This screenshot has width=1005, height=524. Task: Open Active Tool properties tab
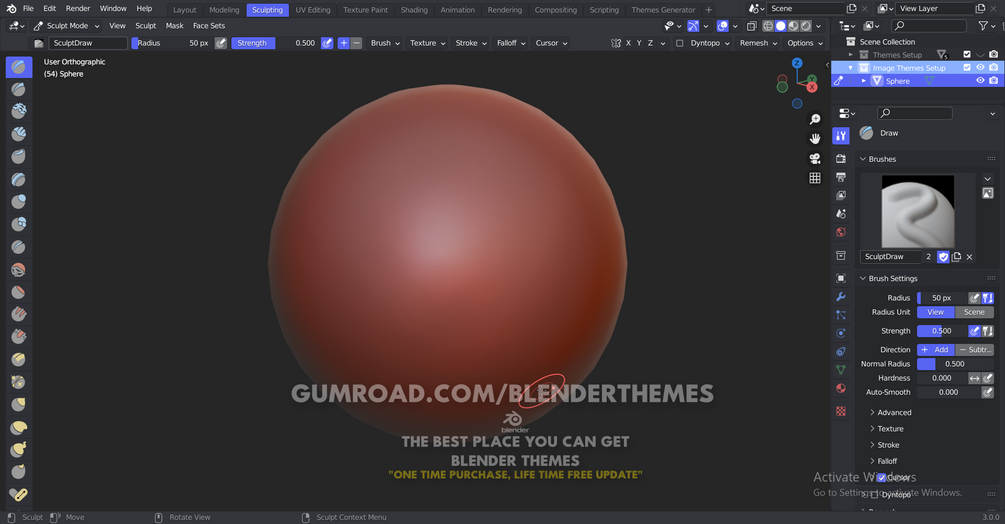(841, 135)
